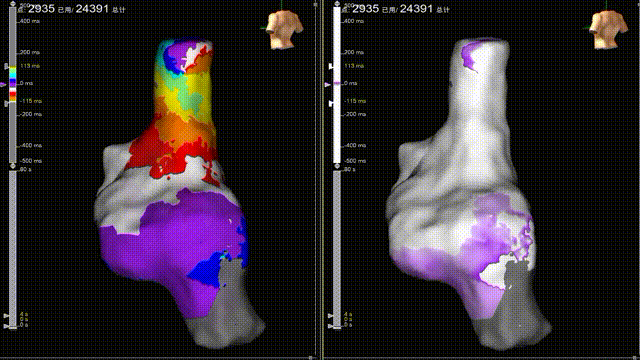Click the 4 s triangle marker on left time bar
The width and height of the screenshot is (640, 360).
6,316
